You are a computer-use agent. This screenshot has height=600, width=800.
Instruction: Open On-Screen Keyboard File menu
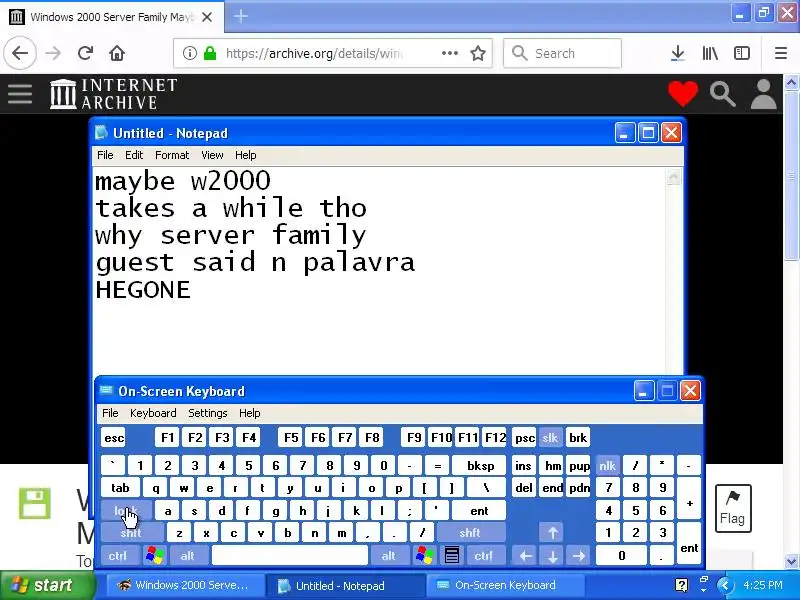(x=110, y=413)
